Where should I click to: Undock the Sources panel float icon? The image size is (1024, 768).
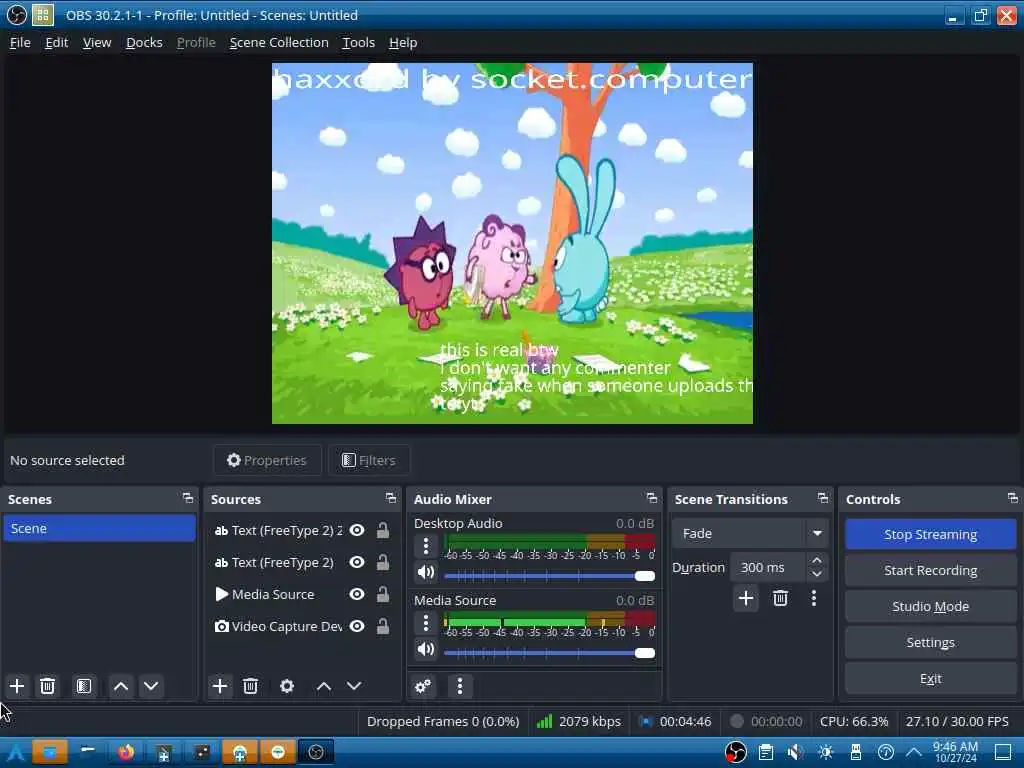pos(391,498)
